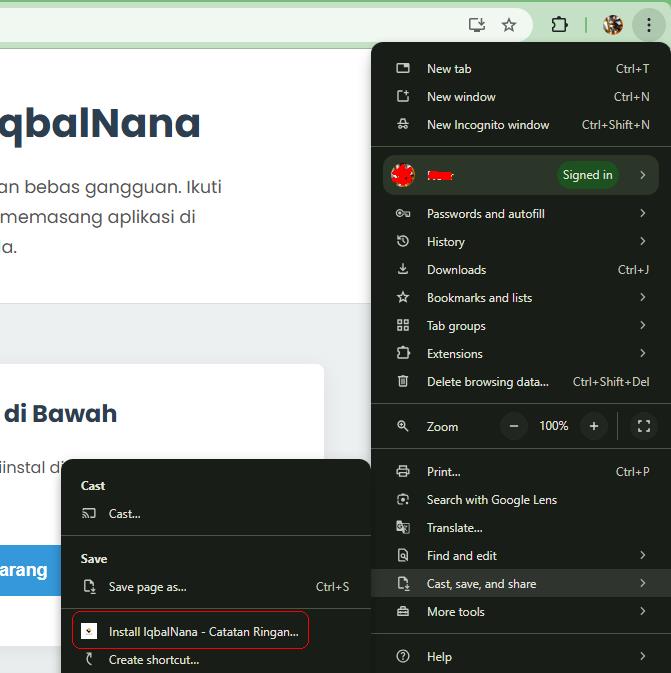Screen dimensions: 671x673
Task: Click the trash icon for Delete browsing data
Action: click(x=403, y=381)
